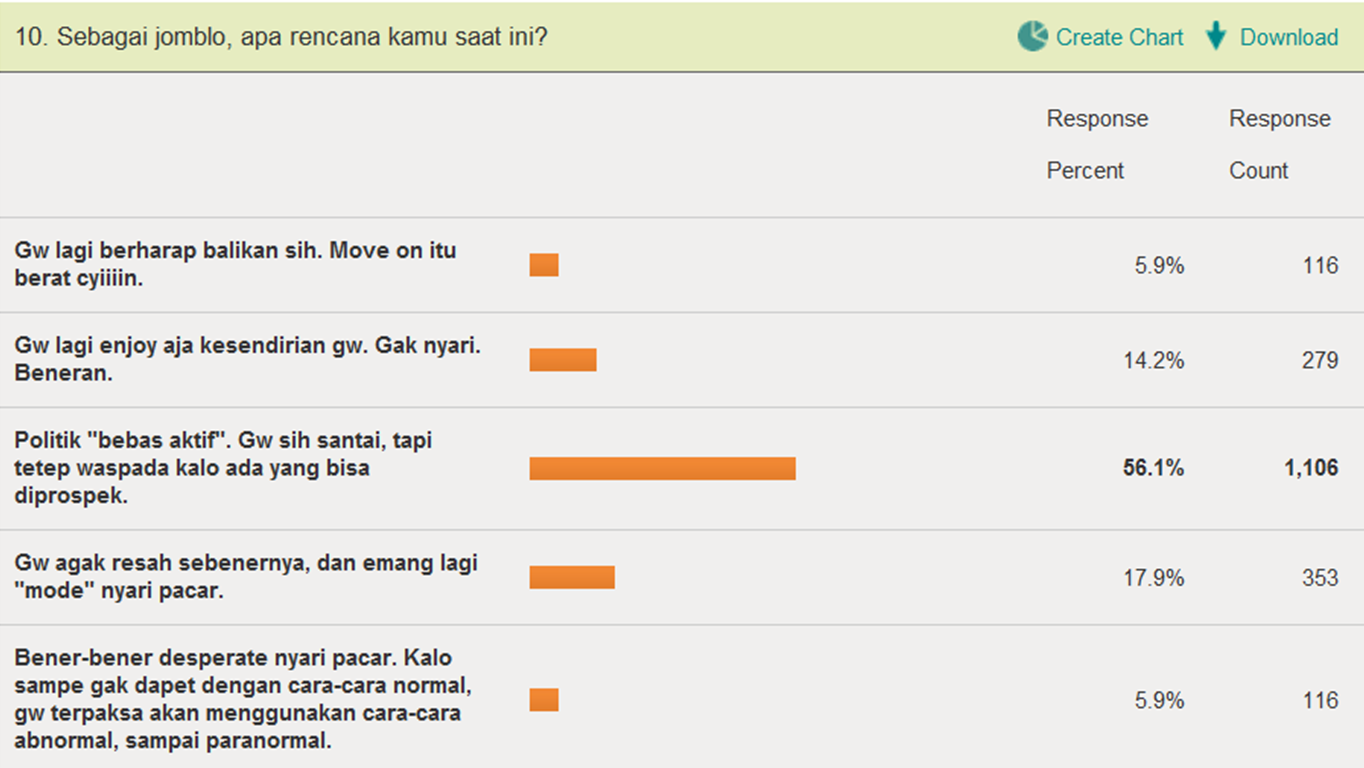Select the "Gw lagi enjoy aja" answer text
Viewport: 1364px width, 768px height.
point(247,359)
